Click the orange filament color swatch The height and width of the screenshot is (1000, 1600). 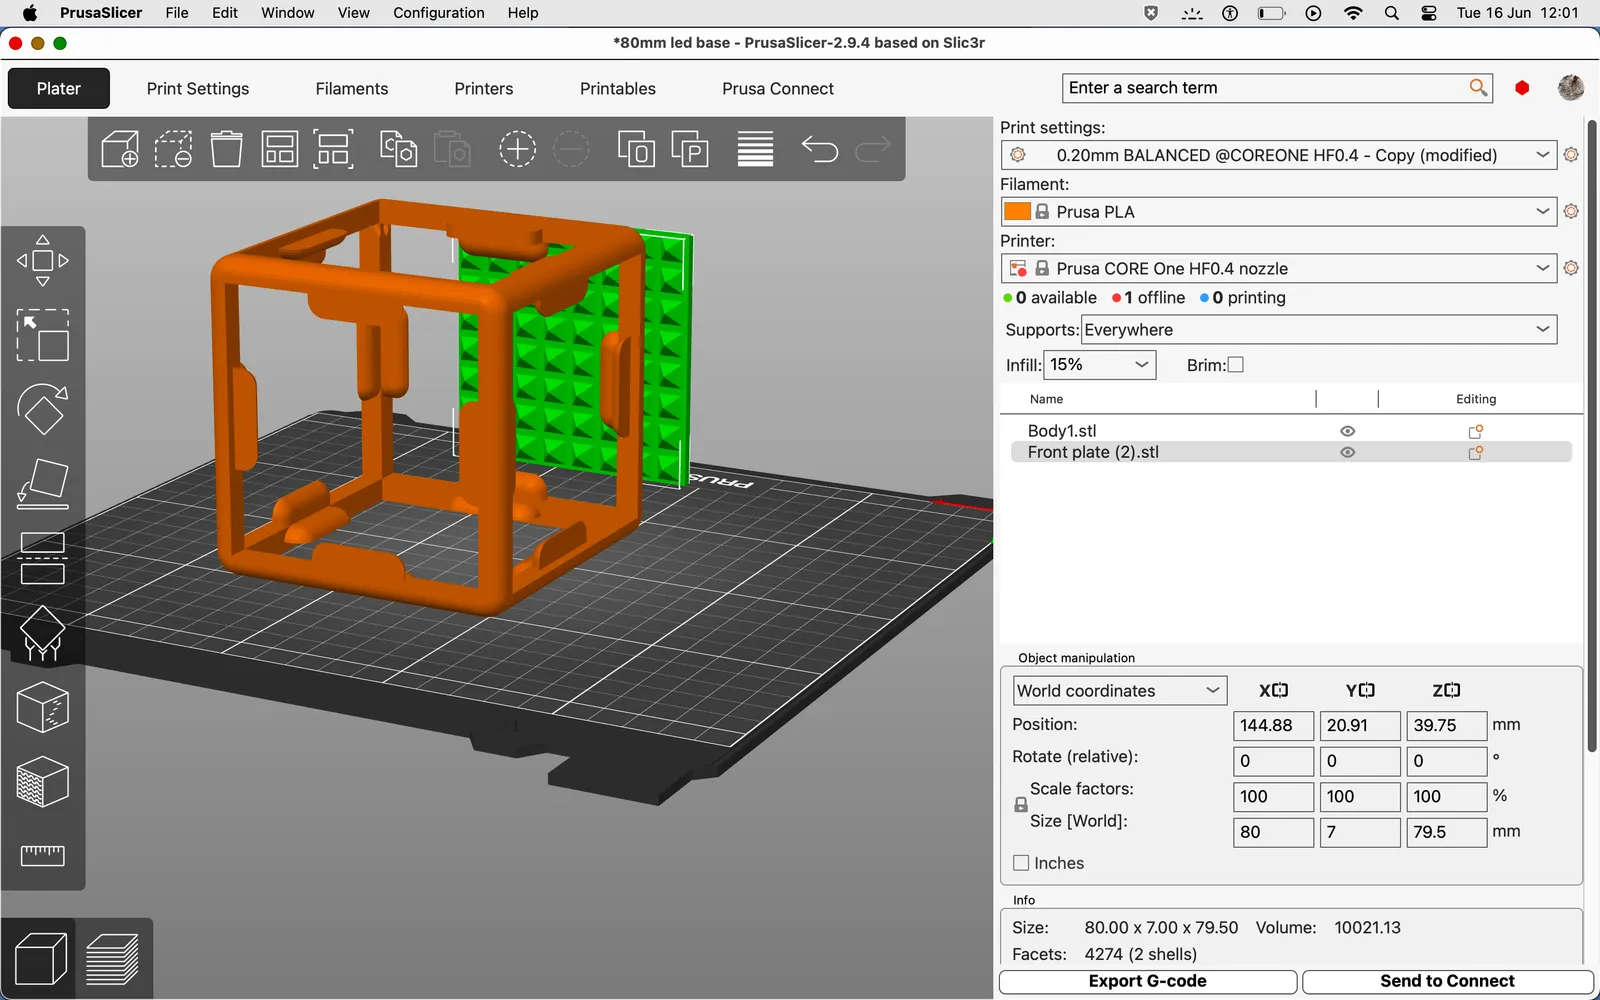[x=1017, y=212]
